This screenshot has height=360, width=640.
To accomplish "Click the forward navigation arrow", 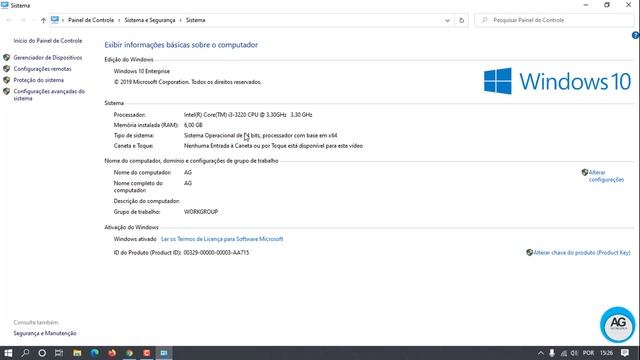I will pyautogui.click(x=23, y=20).
